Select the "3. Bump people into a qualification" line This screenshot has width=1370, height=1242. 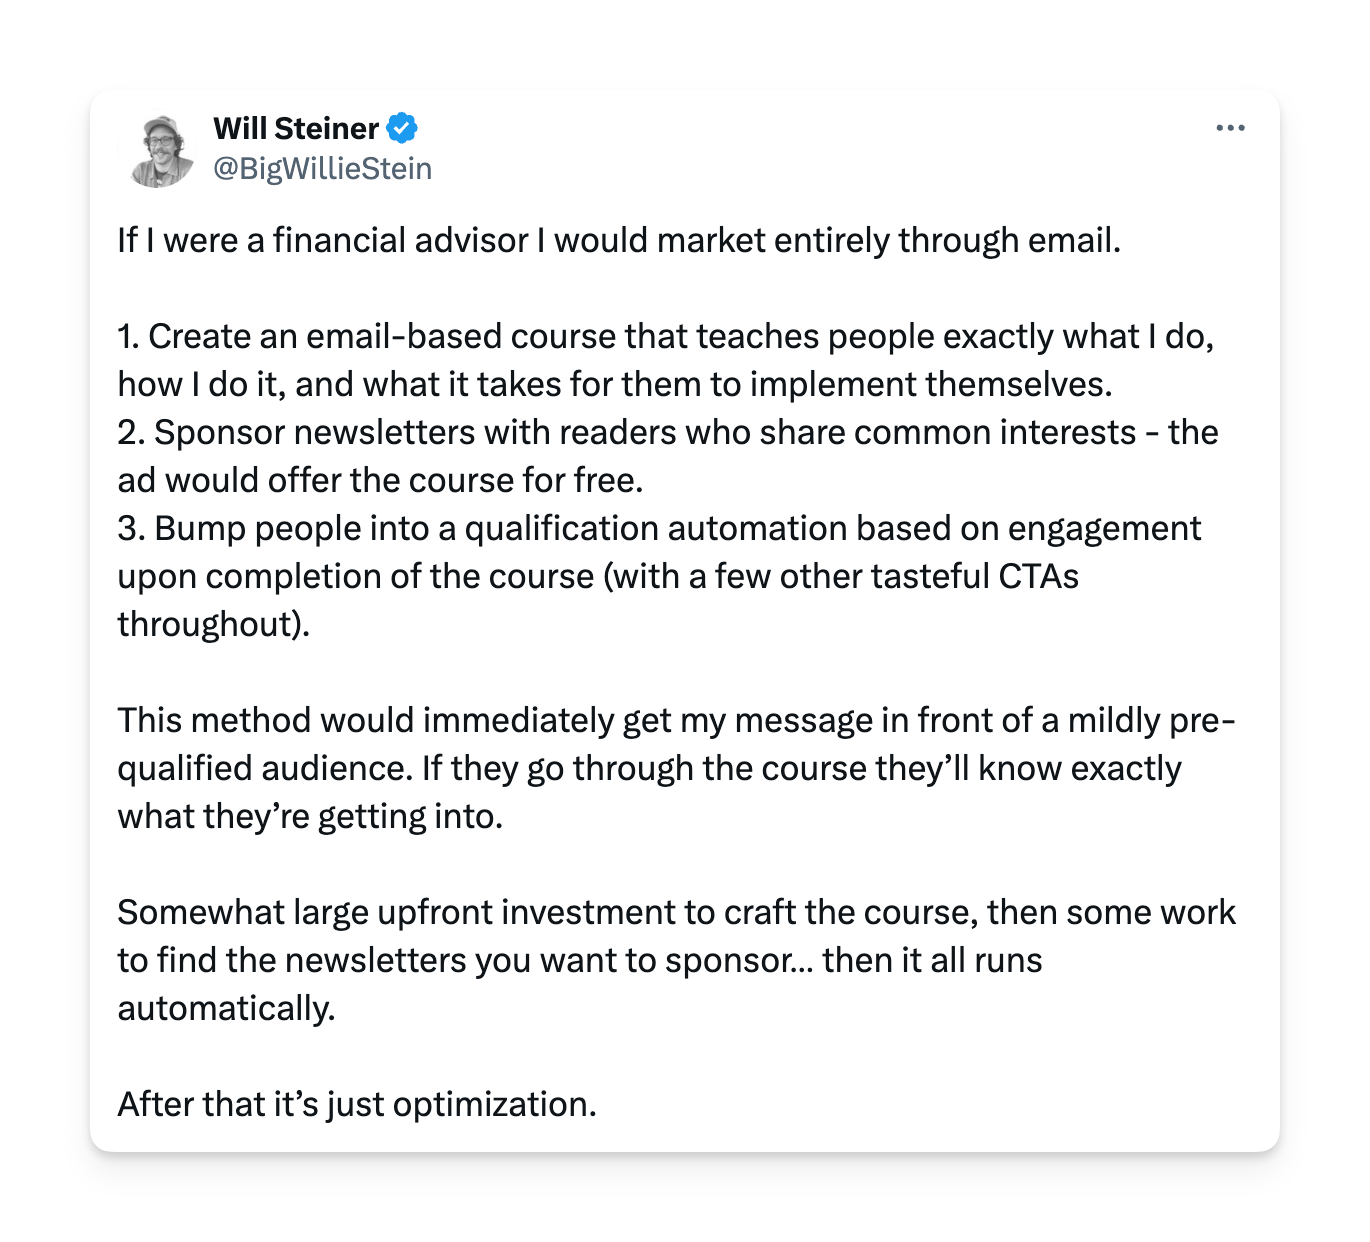tap(659, 529)
